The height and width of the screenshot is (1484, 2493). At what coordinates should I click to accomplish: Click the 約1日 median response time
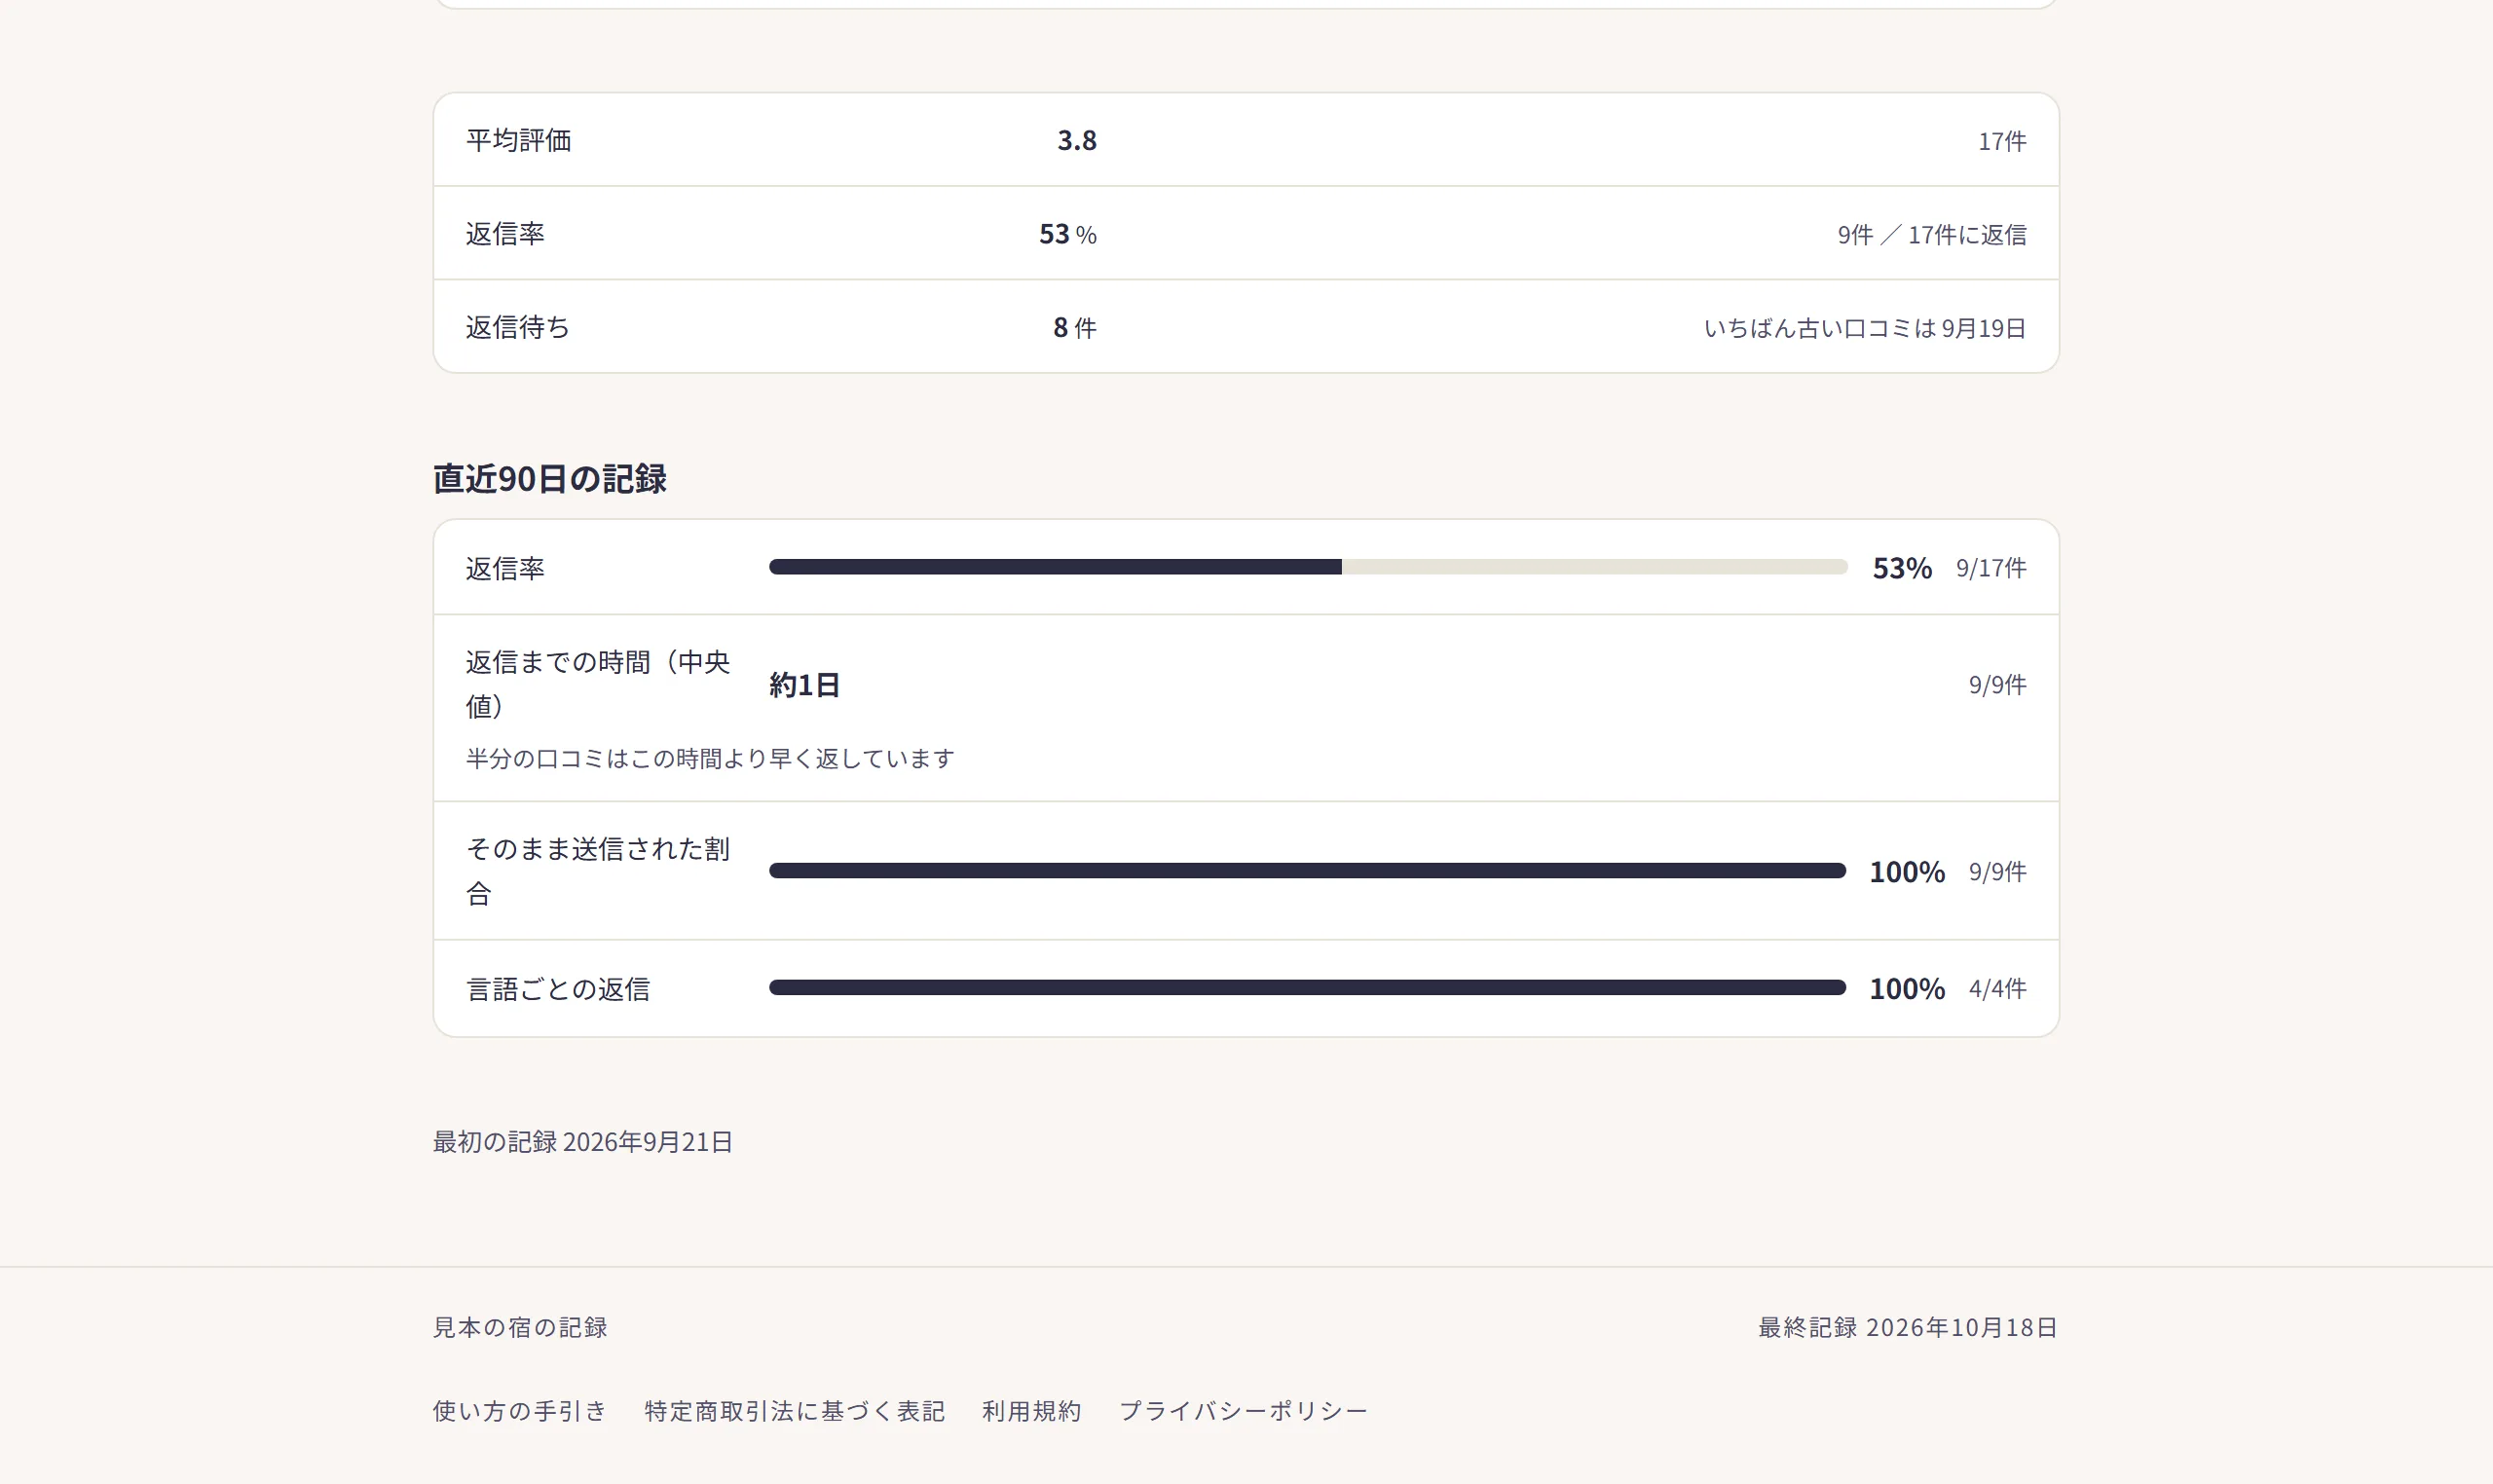click(x=804, y=685)
